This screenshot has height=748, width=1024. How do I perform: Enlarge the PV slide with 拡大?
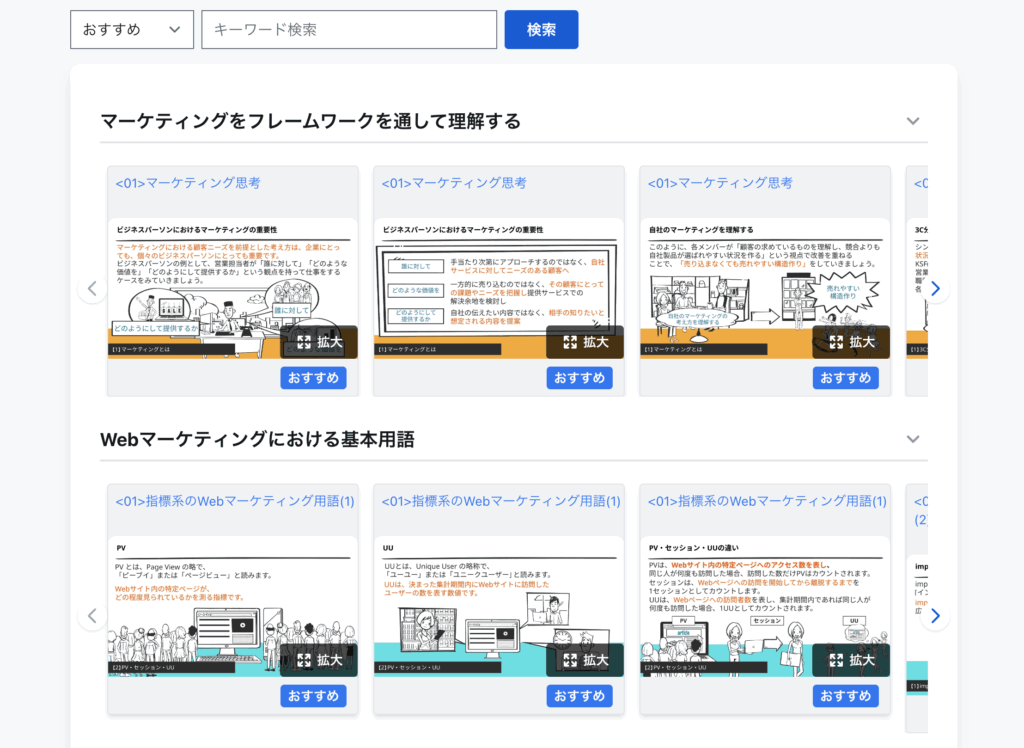coord(316,660)
